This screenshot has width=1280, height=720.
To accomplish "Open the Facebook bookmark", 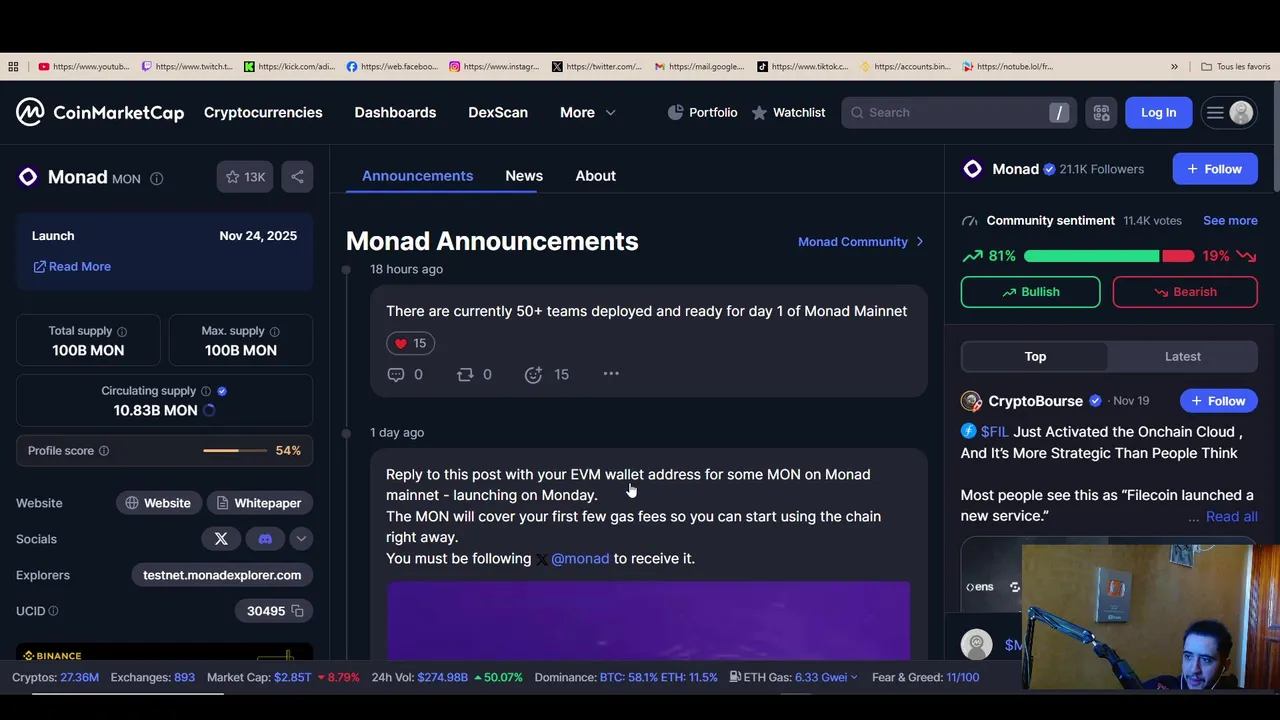I will [x=392, y=67].
